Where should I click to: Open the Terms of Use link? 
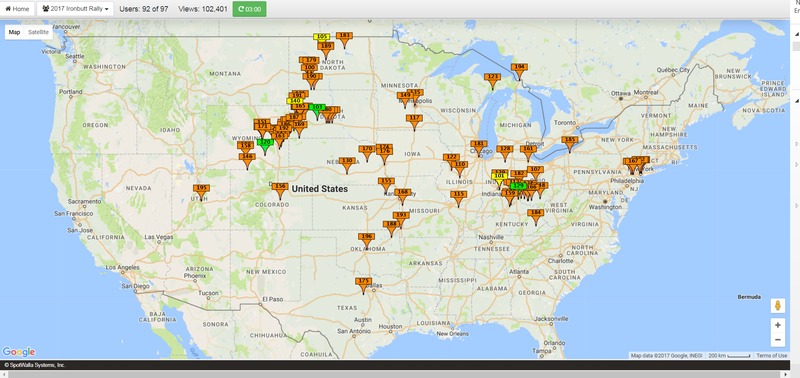click(771, 356)
